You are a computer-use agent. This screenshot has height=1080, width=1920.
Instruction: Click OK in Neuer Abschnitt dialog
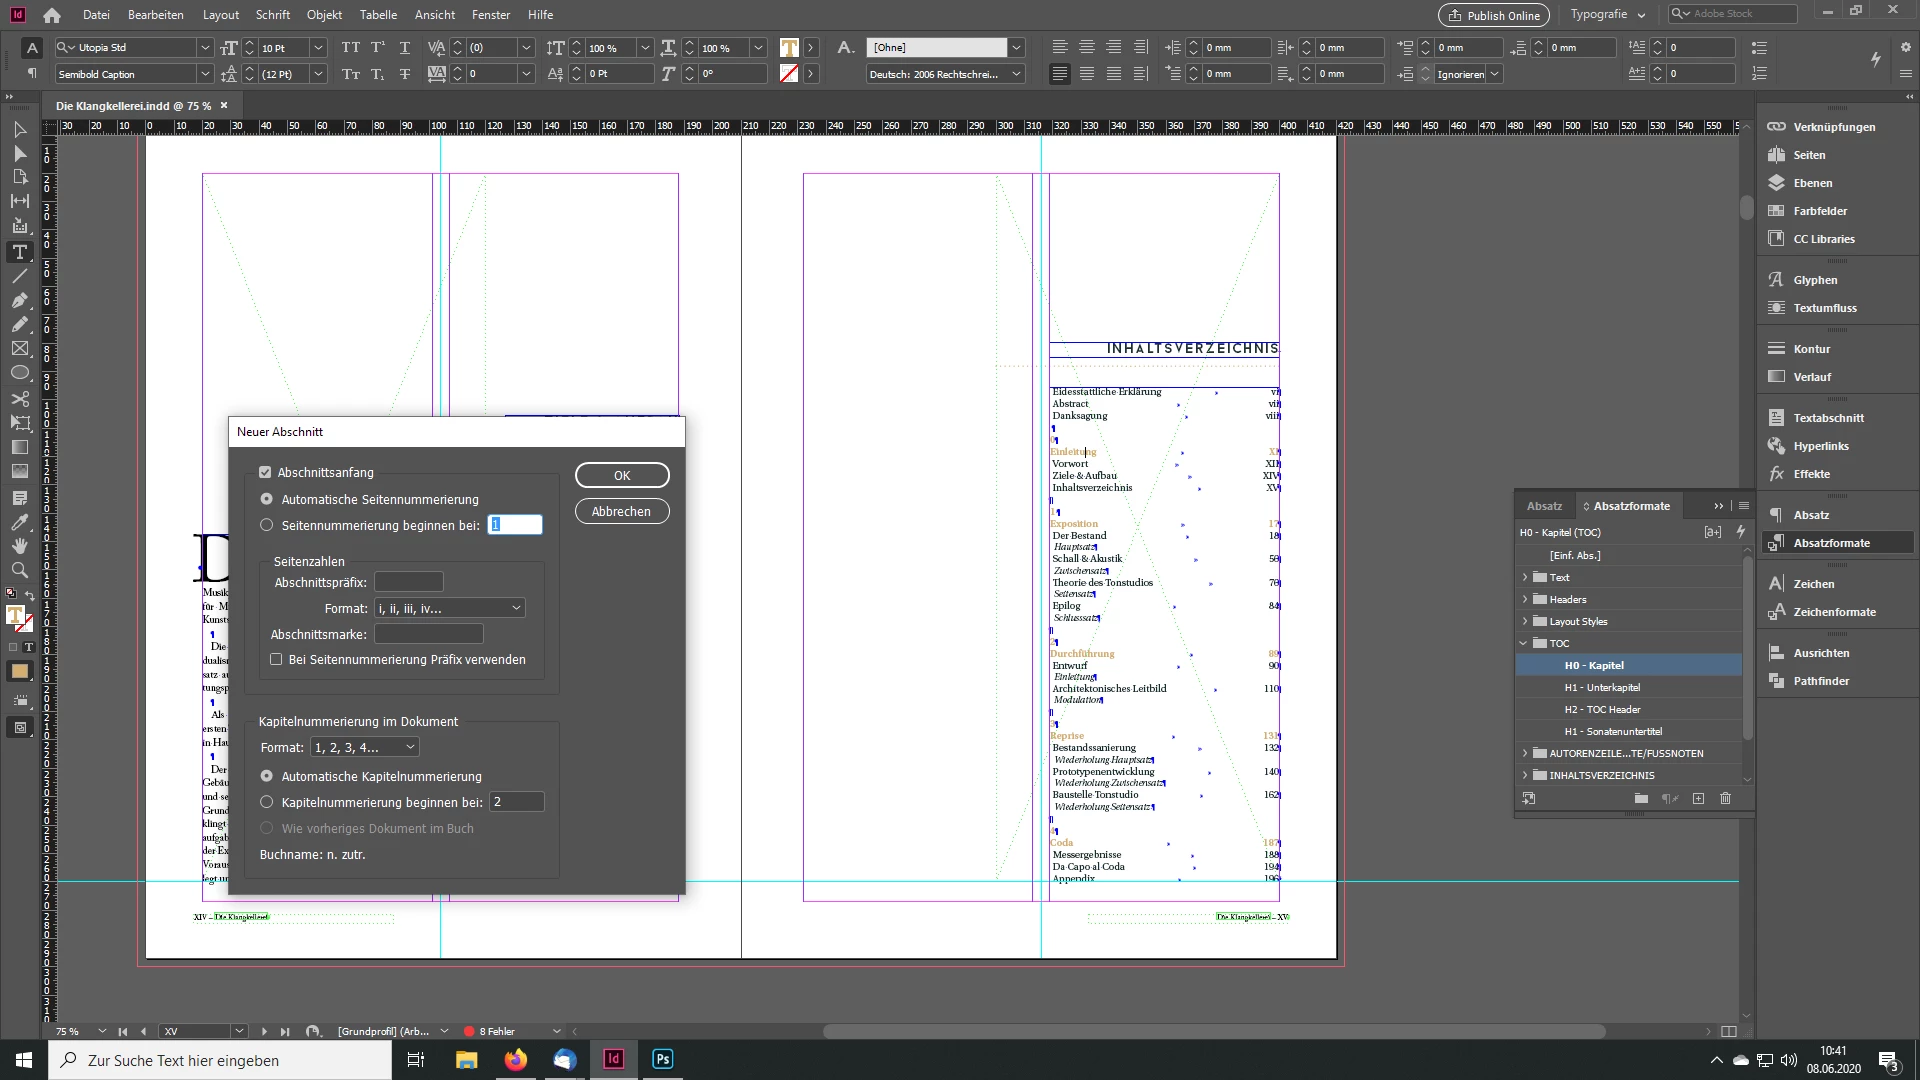[x=621, y=475]
